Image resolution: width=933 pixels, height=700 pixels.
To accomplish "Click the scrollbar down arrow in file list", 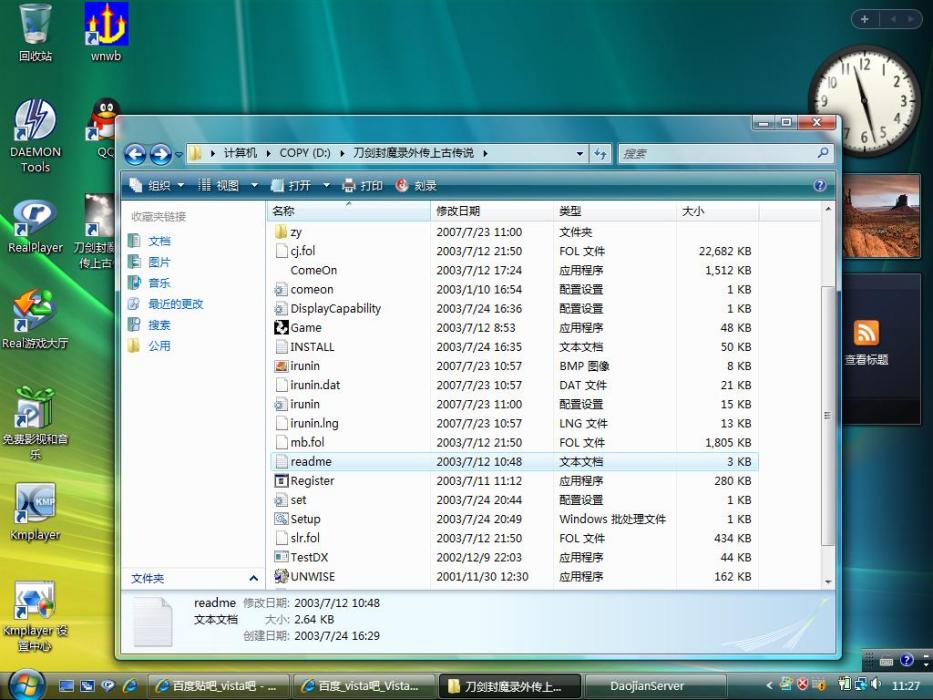I will tap(827, 582).
